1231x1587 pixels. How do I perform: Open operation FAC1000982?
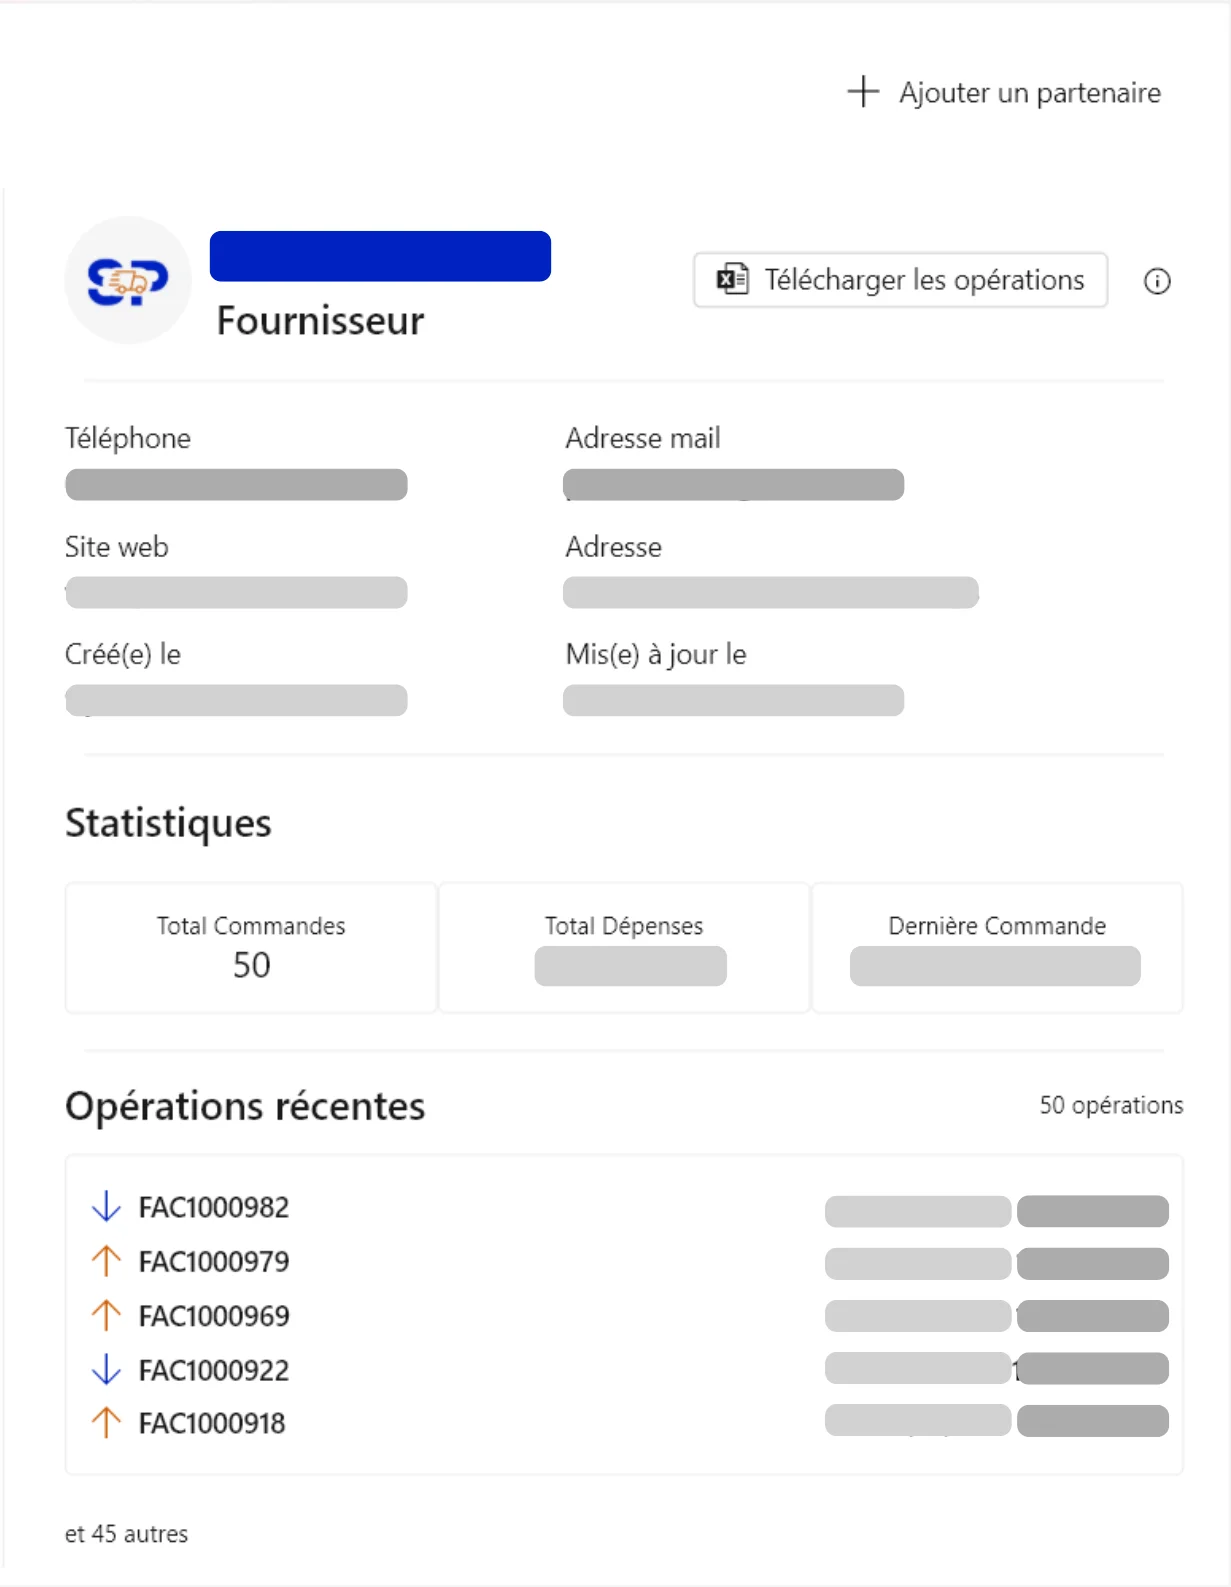214,1208
